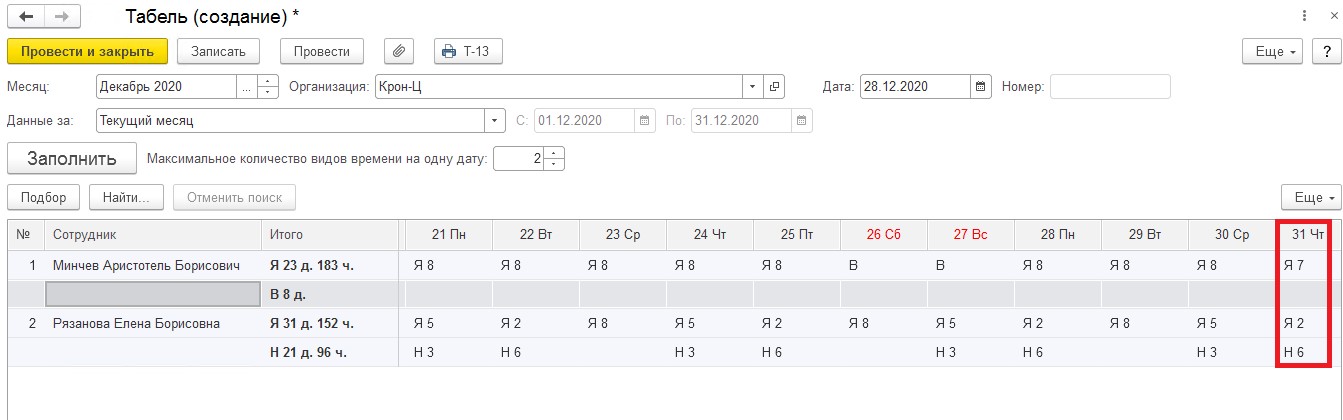
Task: Open the T-13 print form
Action: point(468,51)
